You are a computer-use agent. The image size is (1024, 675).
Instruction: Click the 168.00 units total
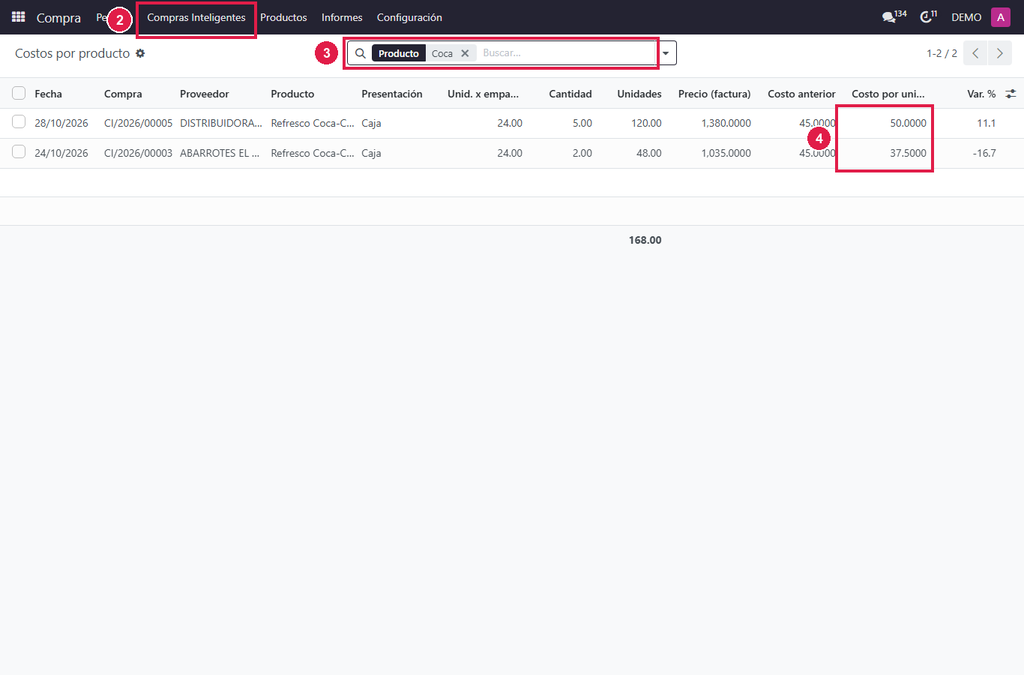pos(645,240)
